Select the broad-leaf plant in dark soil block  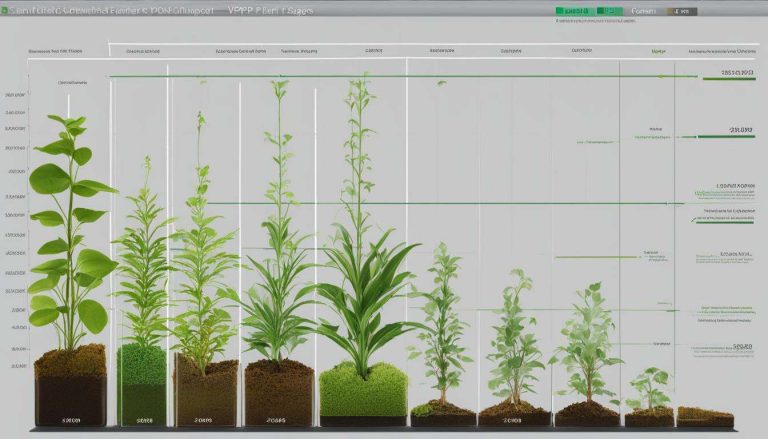pyautogui.click(x=70, y=235)
